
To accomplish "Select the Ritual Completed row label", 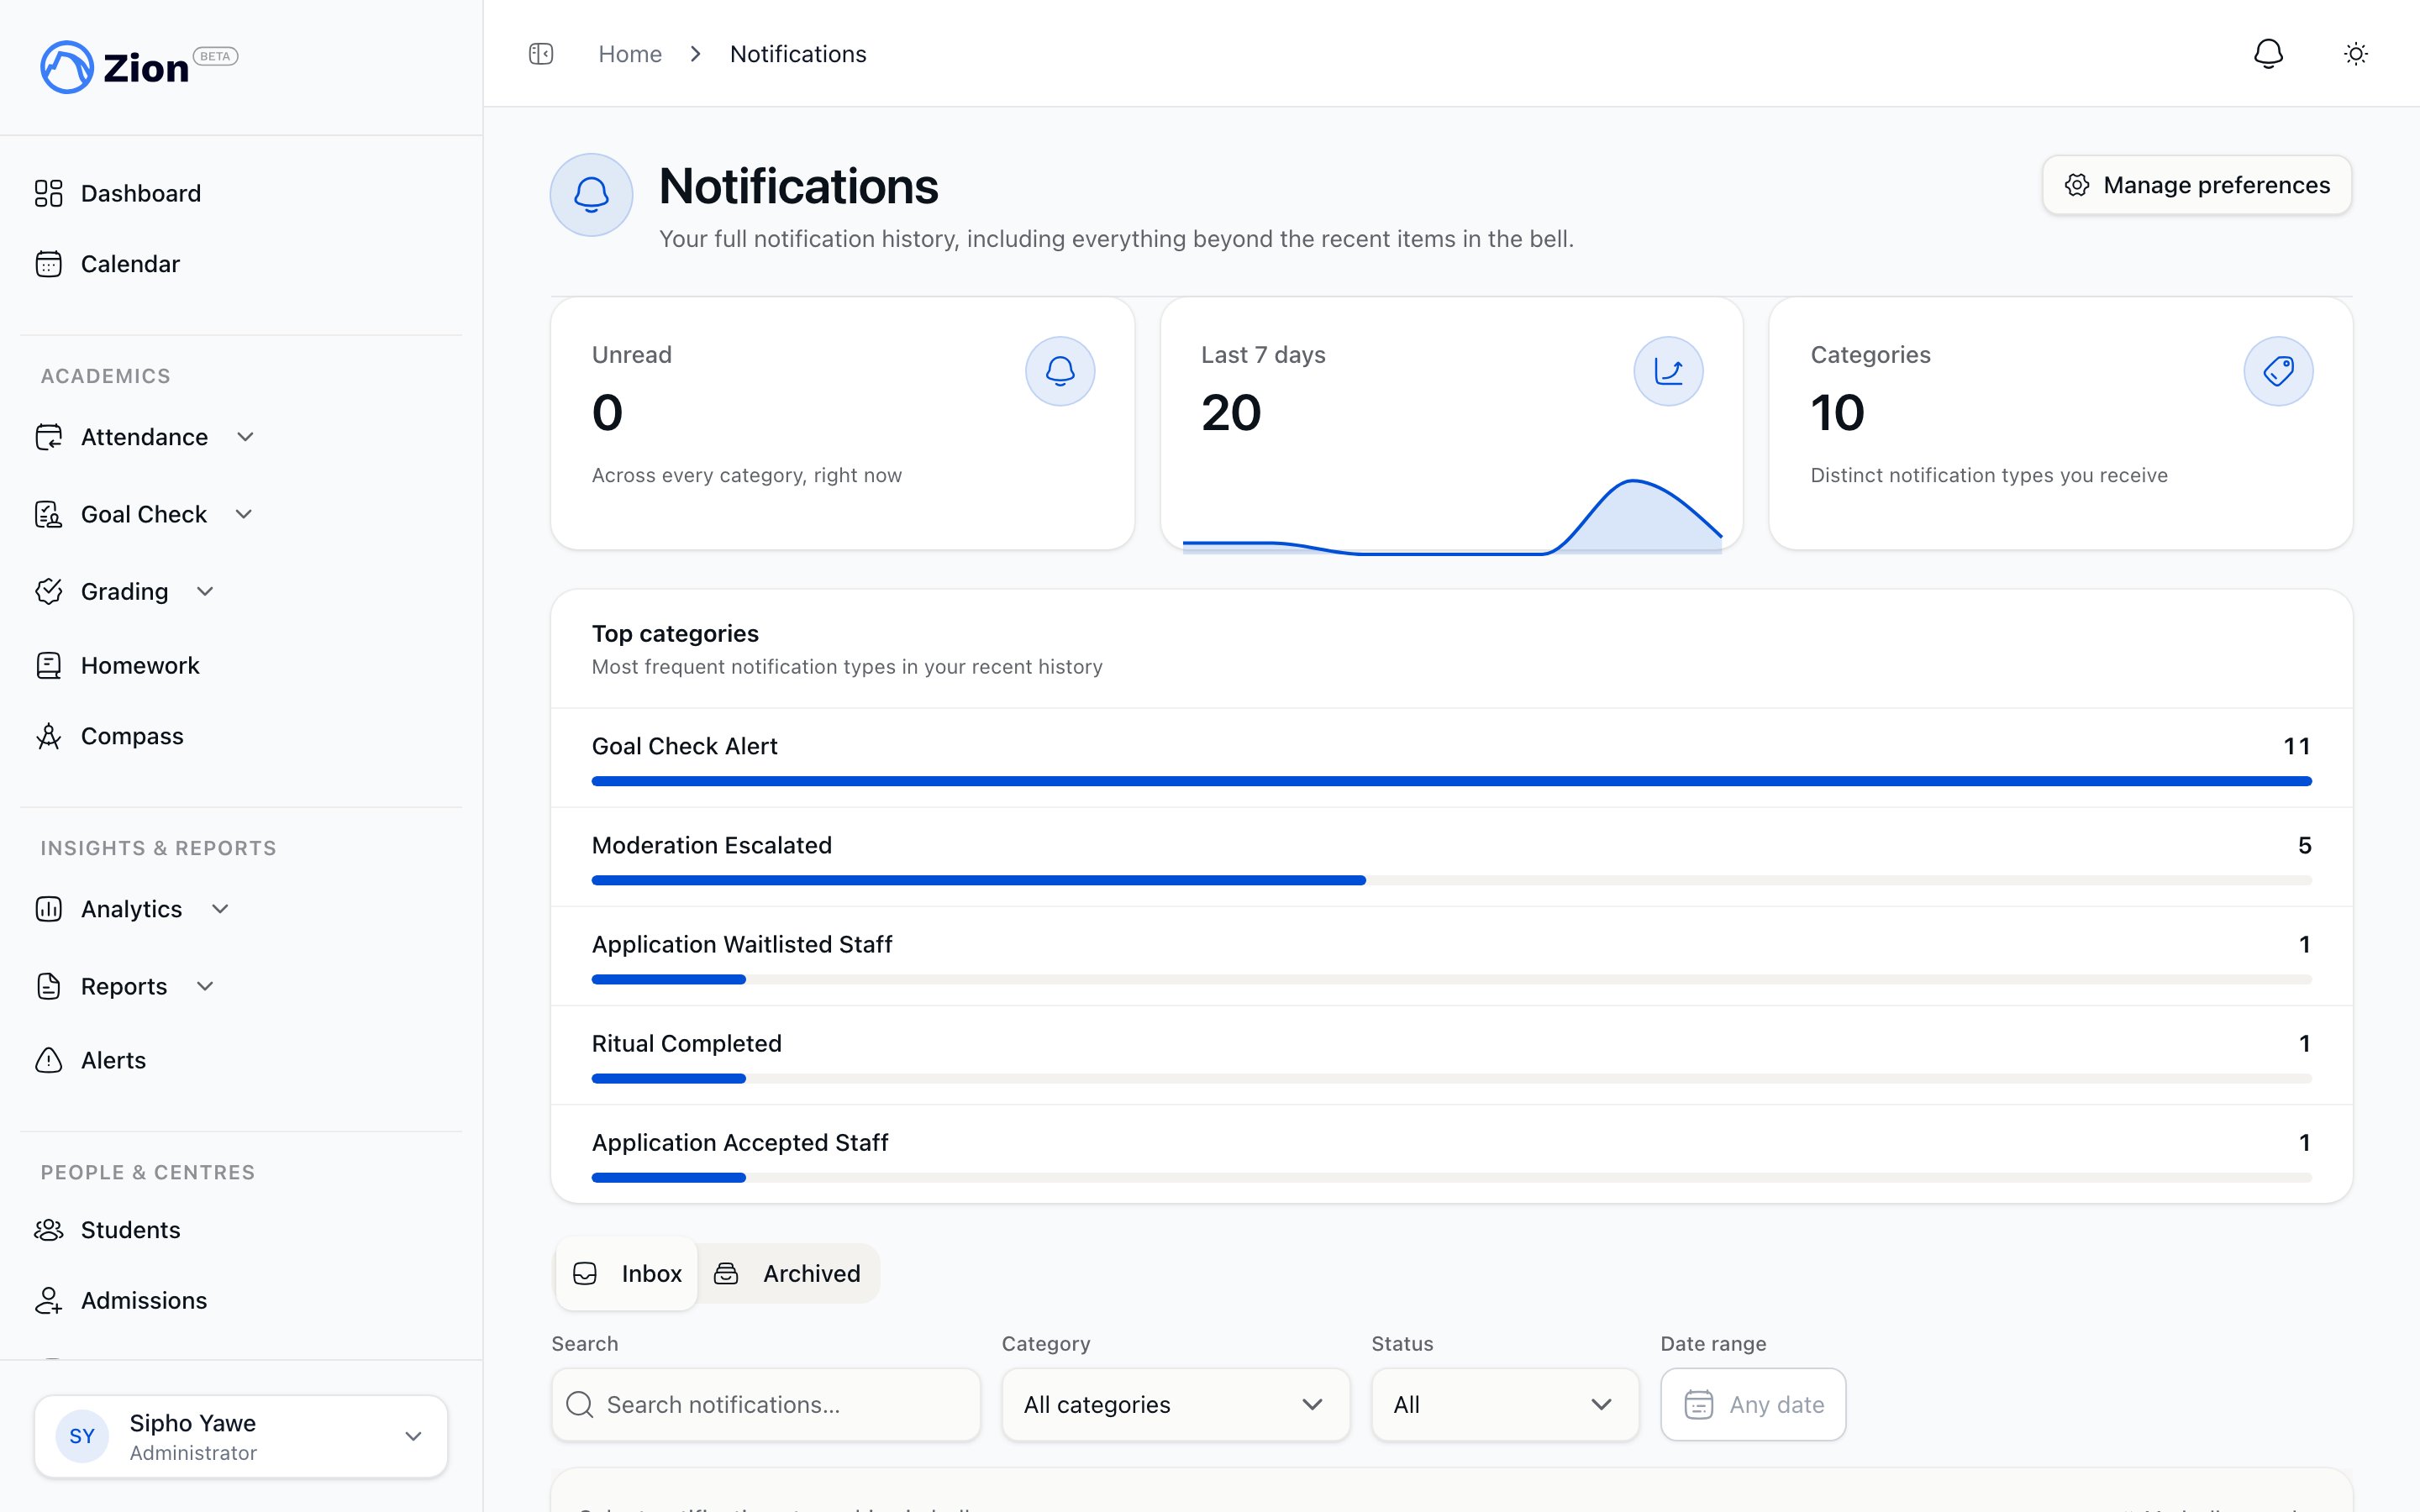I will [x=687, y=1043].
